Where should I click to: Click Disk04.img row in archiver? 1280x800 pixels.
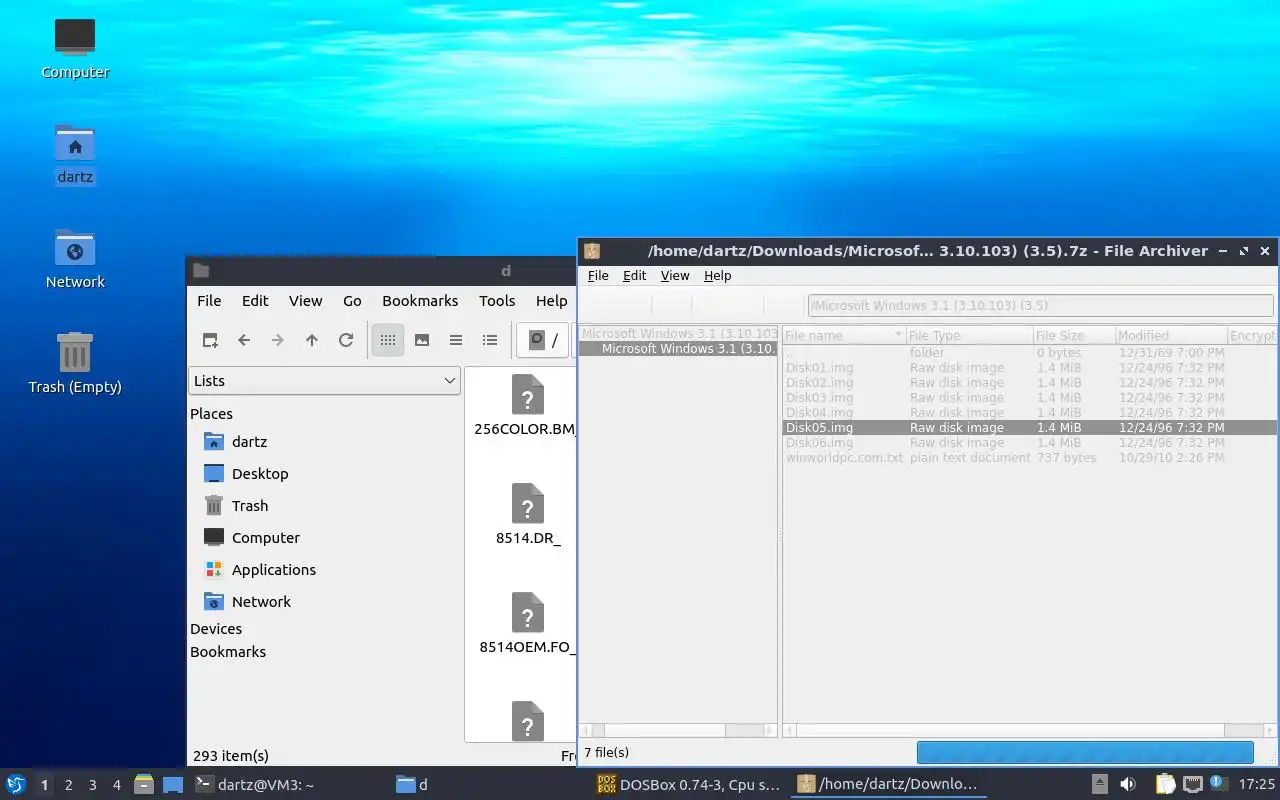point(1030,413)
